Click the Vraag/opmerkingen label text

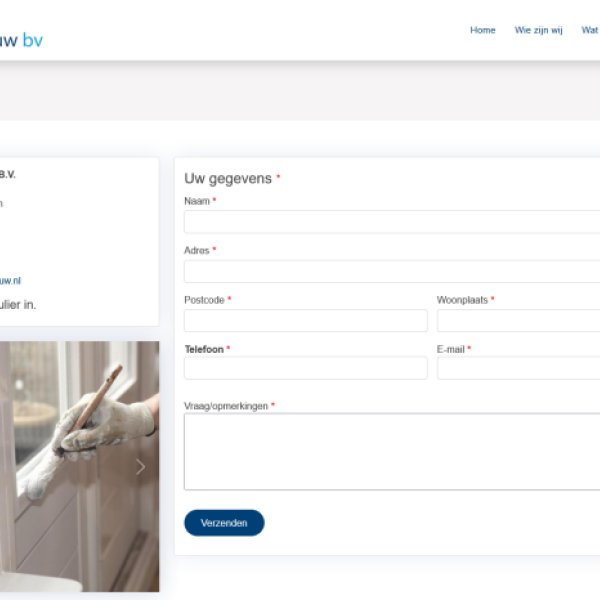point(226,406)
